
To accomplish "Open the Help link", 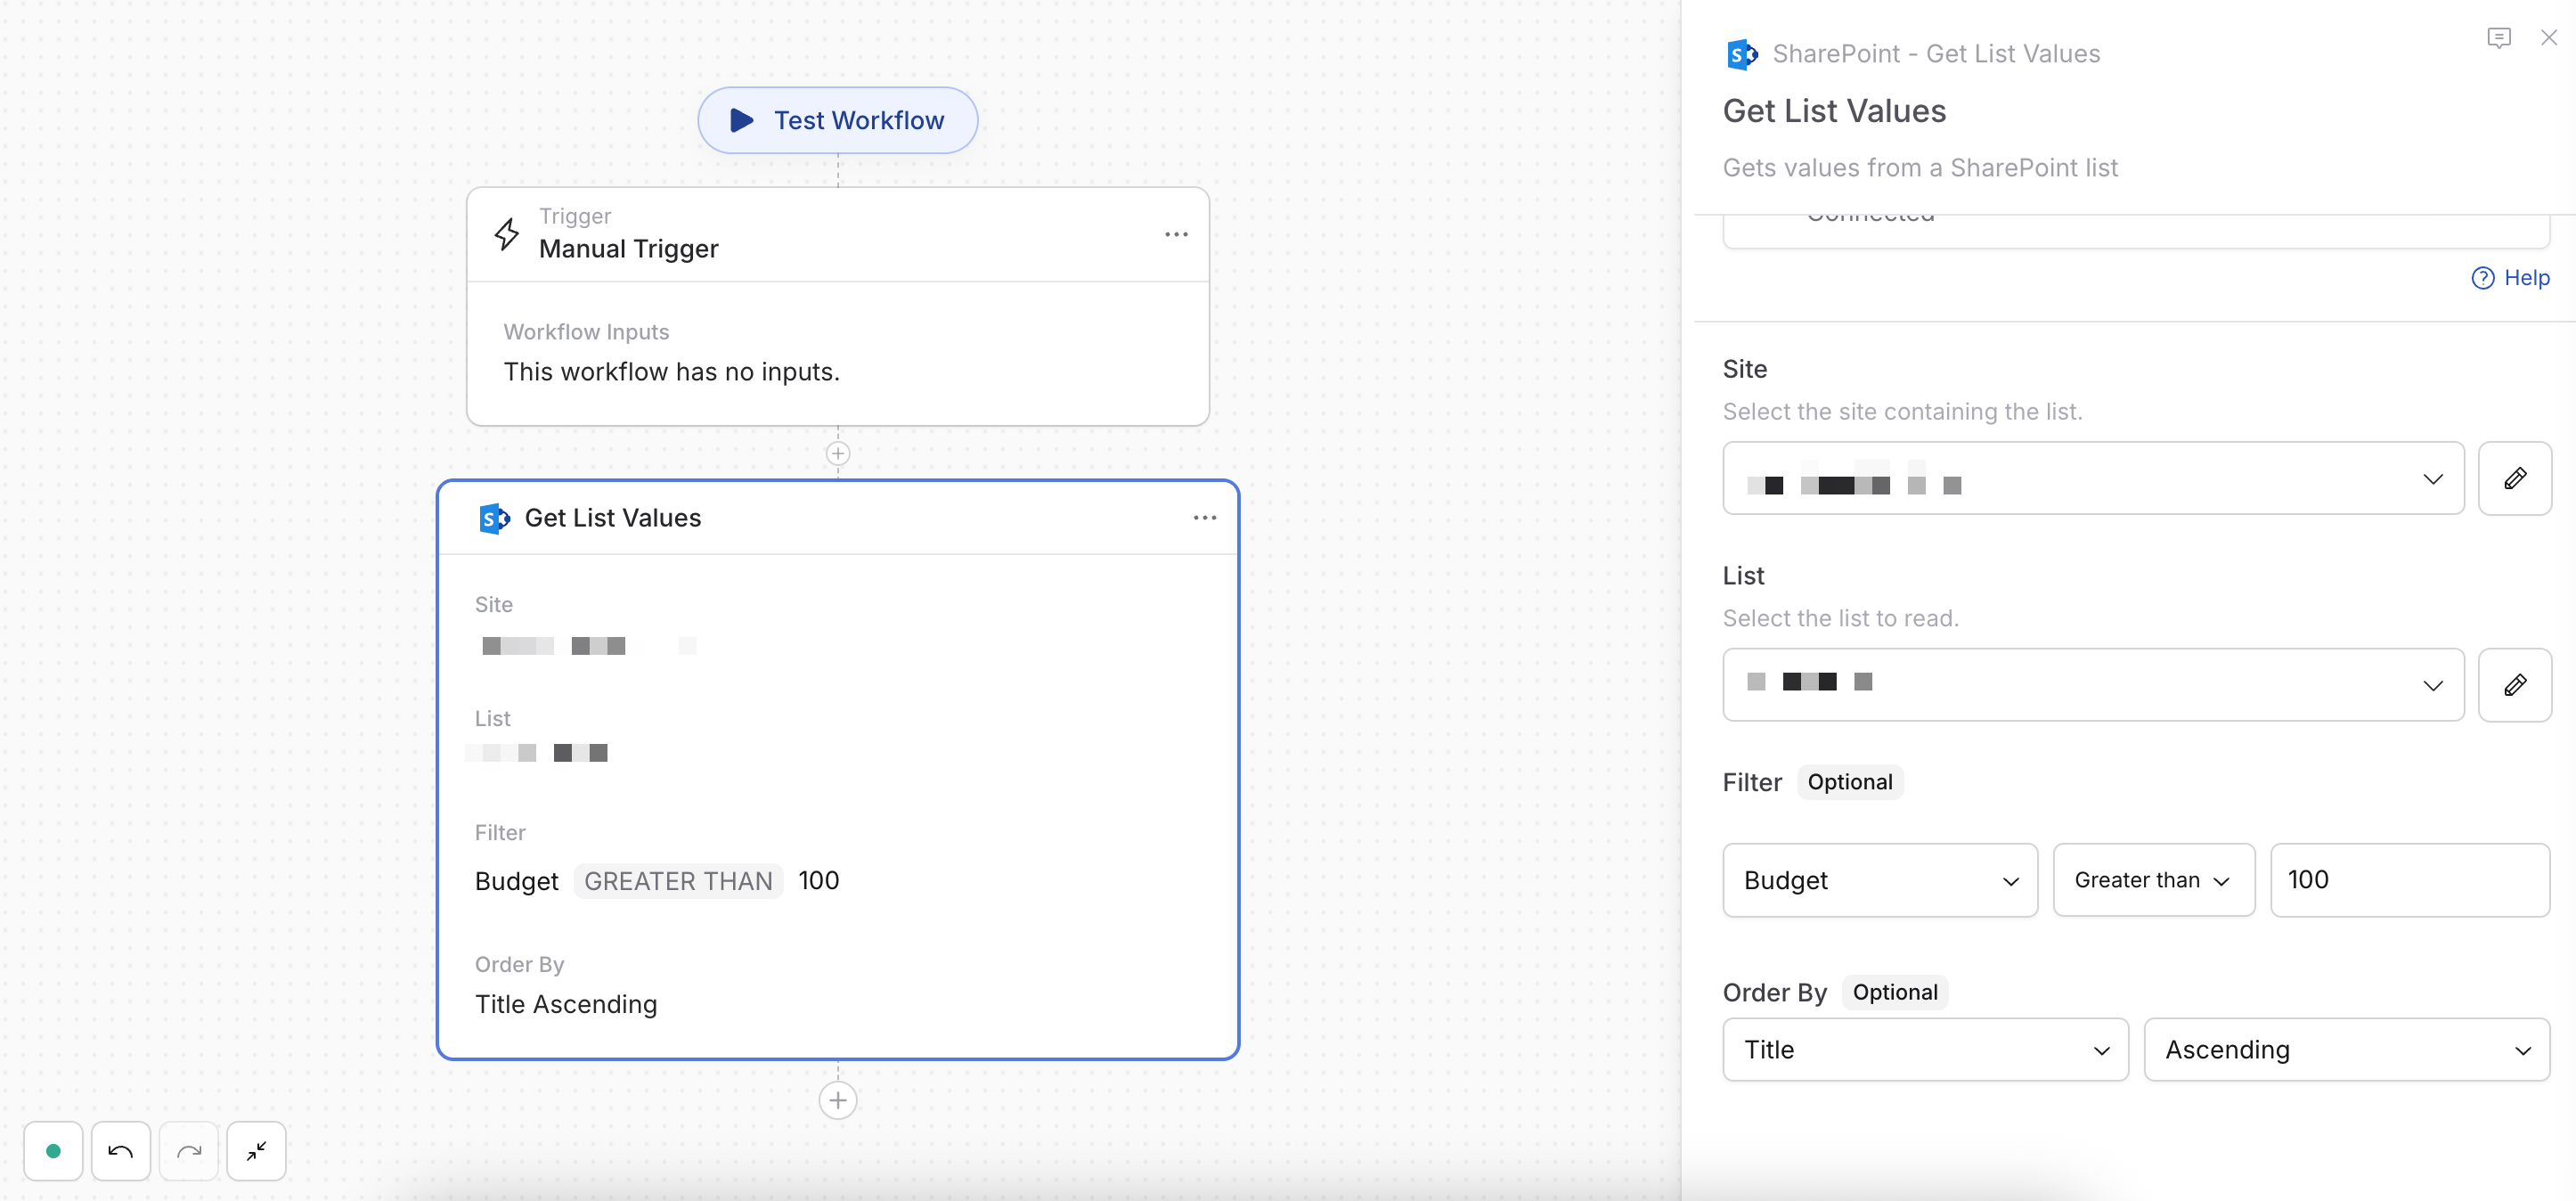I will (x=2510, y=278).
